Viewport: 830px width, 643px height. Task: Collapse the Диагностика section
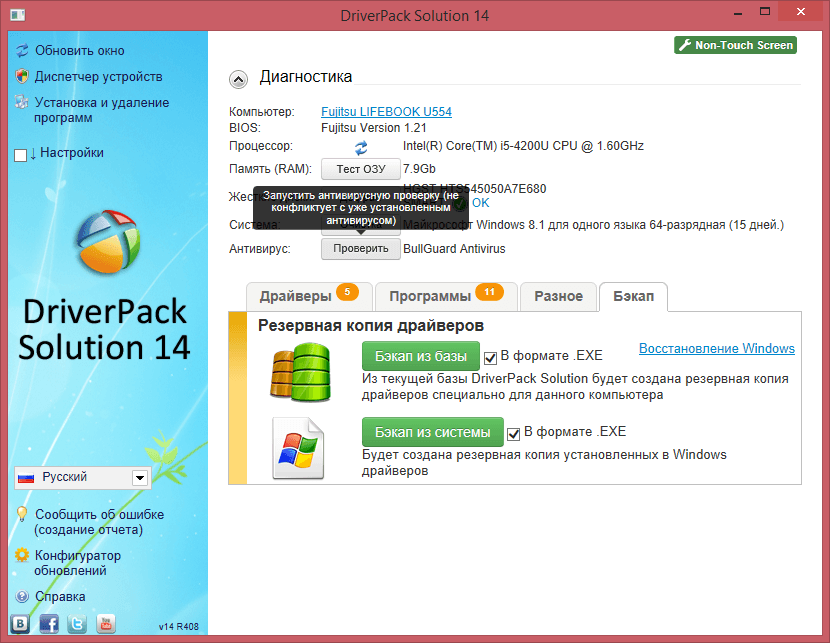tap(238, 80)
